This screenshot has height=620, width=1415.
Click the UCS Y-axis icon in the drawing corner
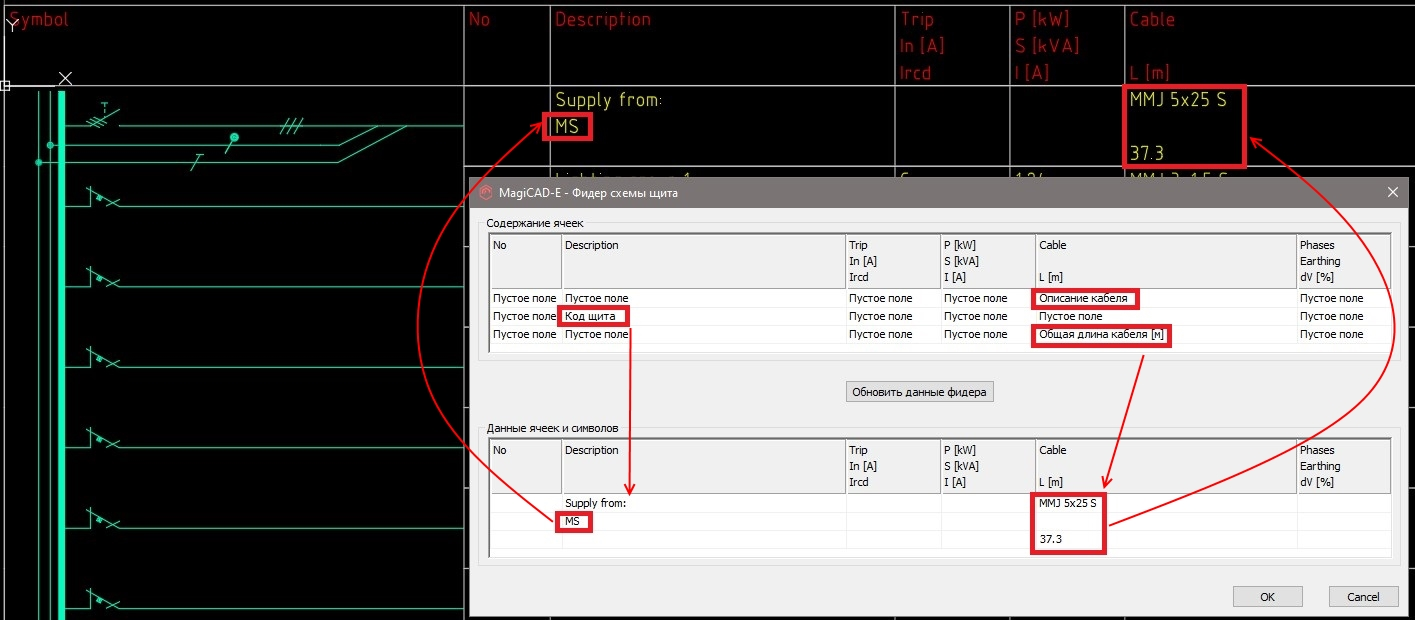pos(12,24)
